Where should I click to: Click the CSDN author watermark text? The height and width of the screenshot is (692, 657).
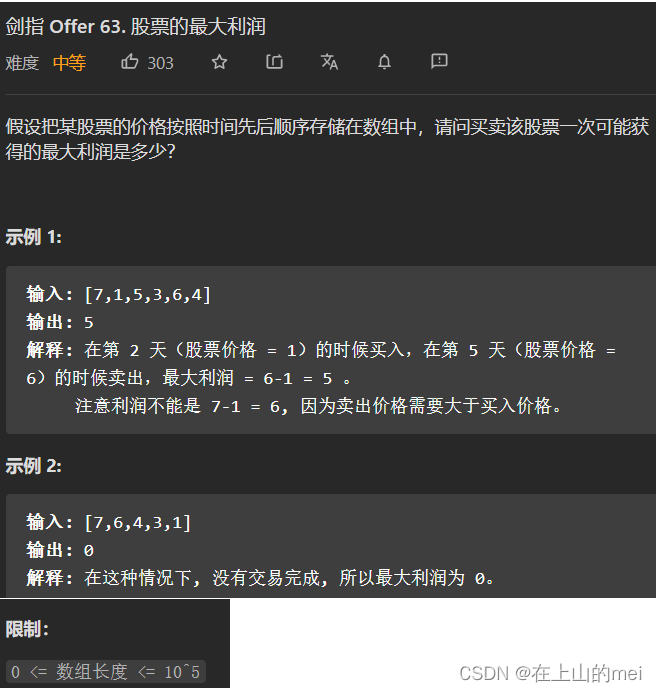(x=551, y=673)
